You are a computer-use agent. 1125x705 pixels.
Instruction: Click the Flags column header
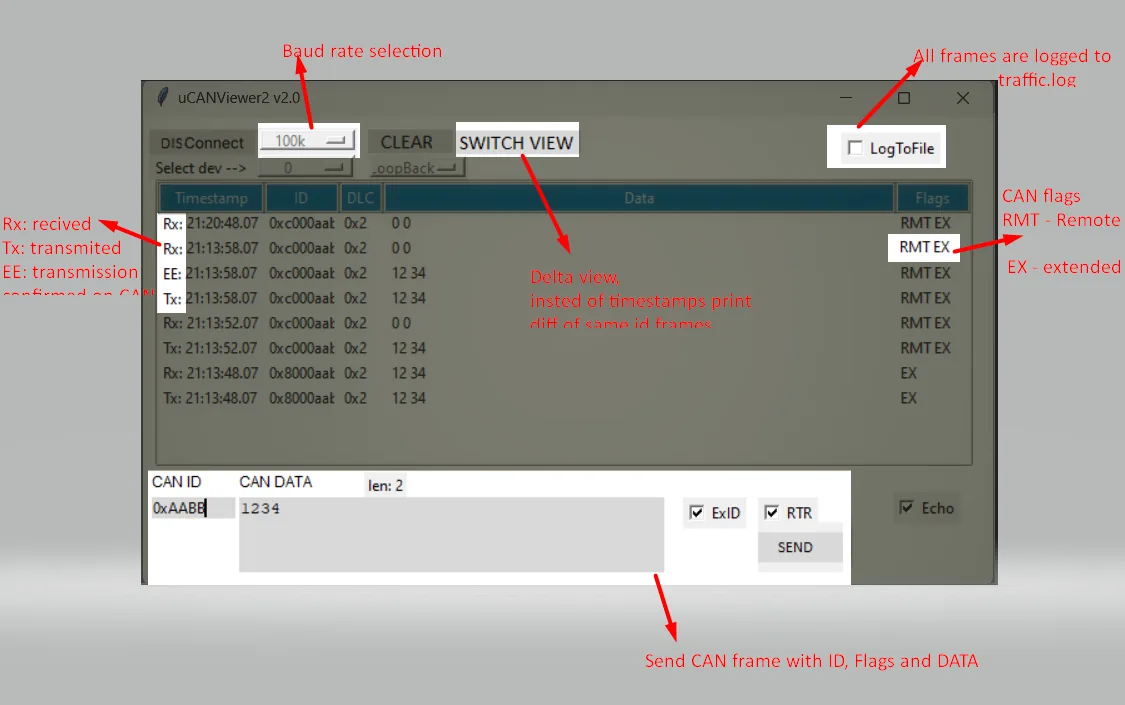(x=932, y=198)
